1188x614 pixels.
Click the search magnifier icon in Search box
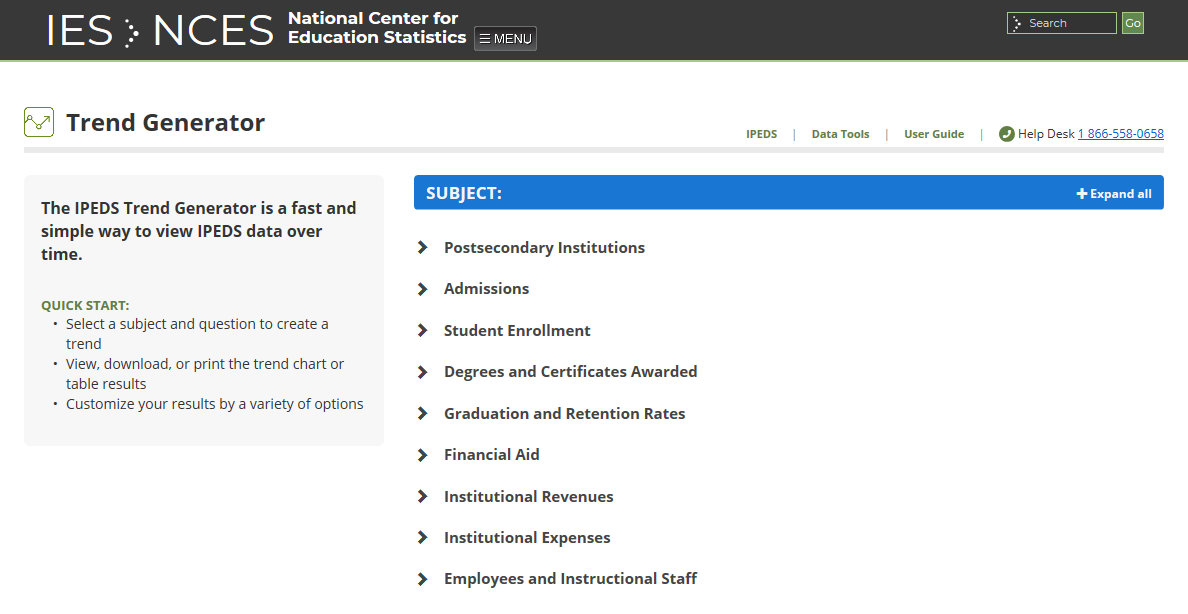tap(1017, 23)
